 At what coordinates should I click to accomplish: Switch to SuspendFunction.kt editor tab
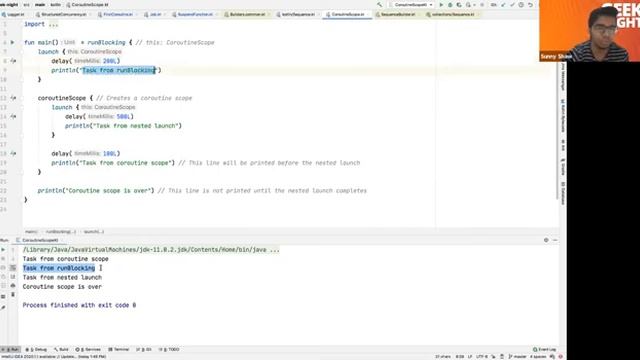(x=195, y=14)
